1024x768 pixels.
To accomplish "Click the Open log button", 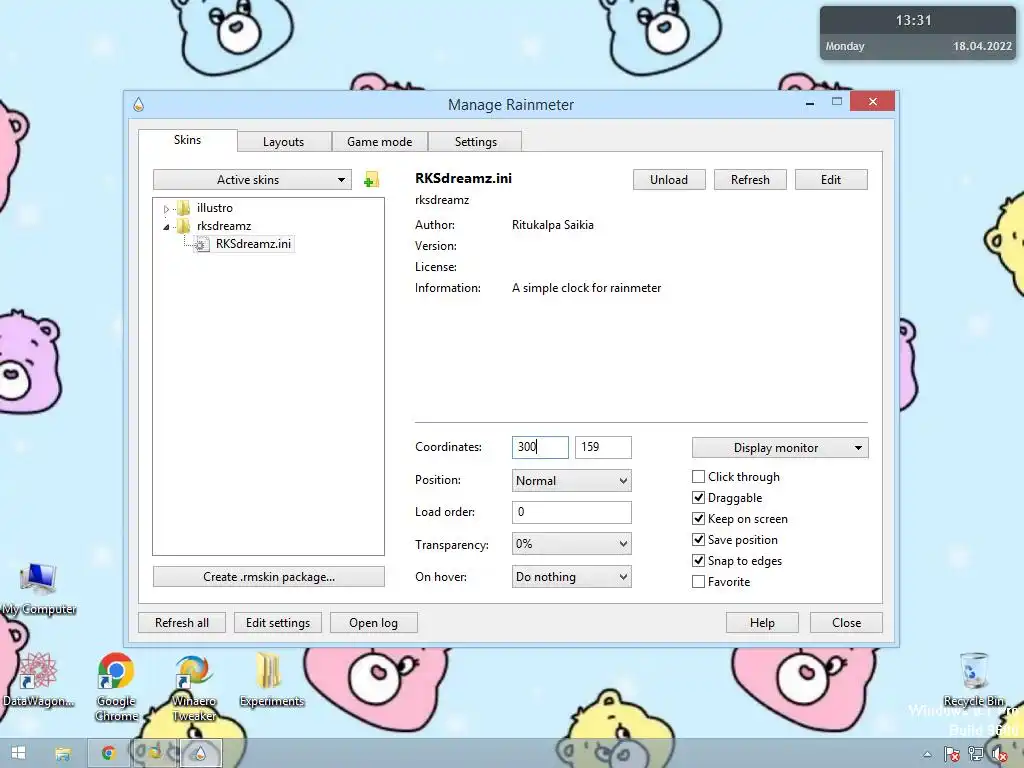I will (x=374, y=622).
